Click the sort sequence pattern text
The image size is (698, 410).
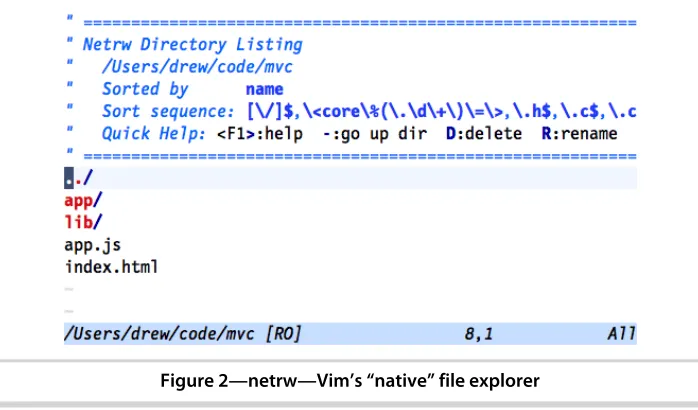pos(442,111)
